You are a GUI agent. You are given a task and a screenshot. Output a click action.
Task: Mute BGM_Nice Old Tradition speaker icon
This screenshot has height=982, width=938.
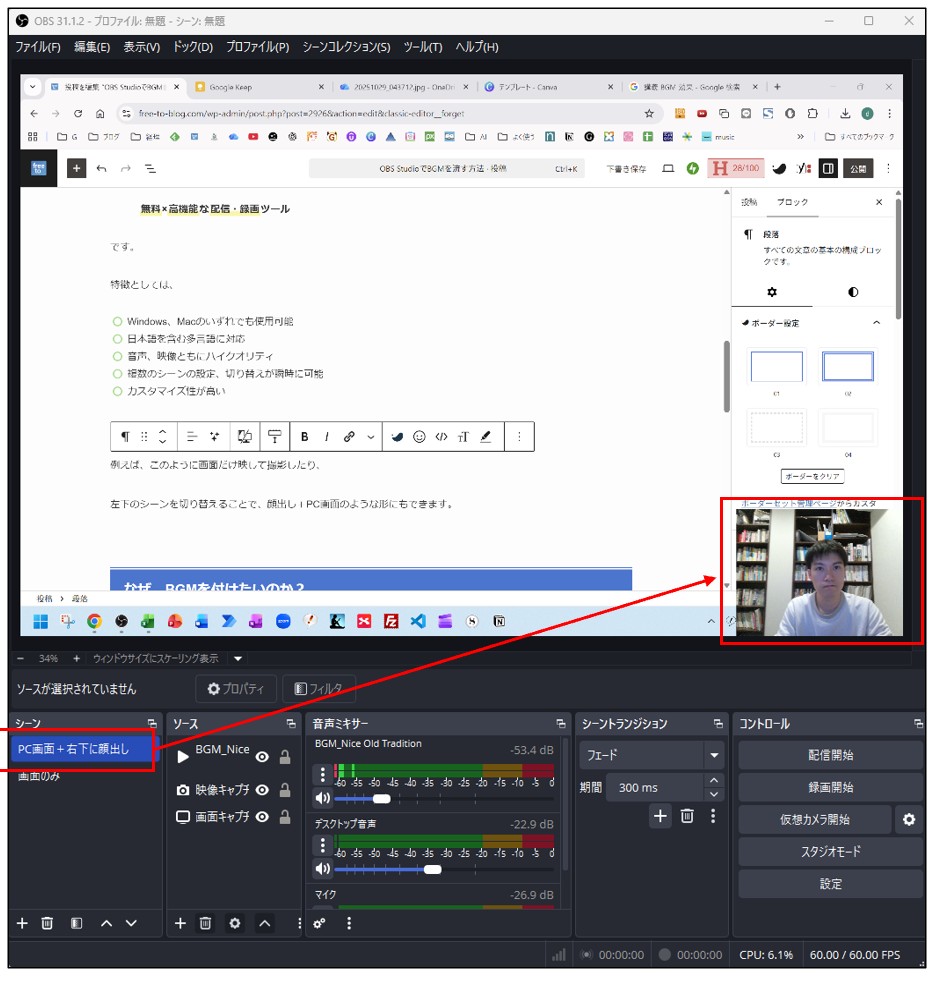[322, 798]
